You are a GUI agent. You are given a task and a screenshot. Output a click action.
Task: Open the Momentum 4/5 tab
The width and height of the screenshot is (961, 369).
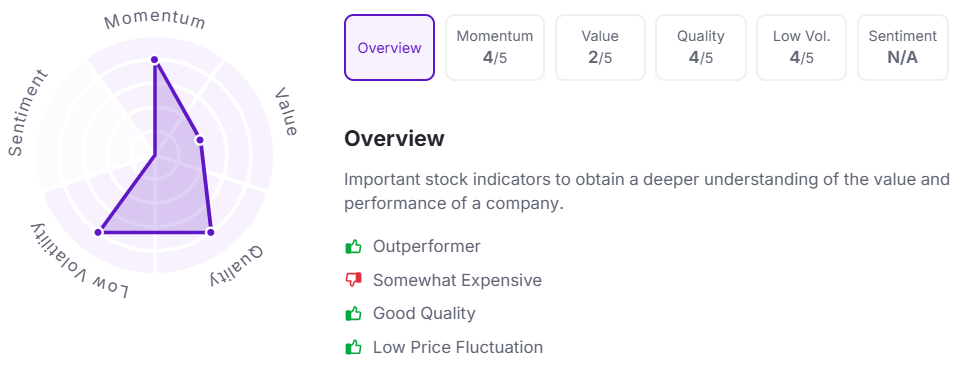pos(495,48)
